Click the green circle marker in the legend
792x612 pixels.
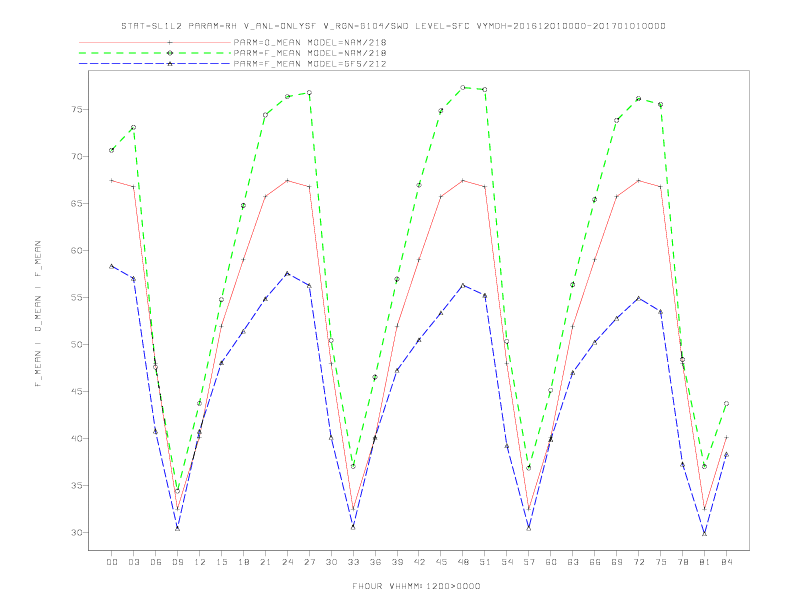pyautogui.click(x=170, y=53)
